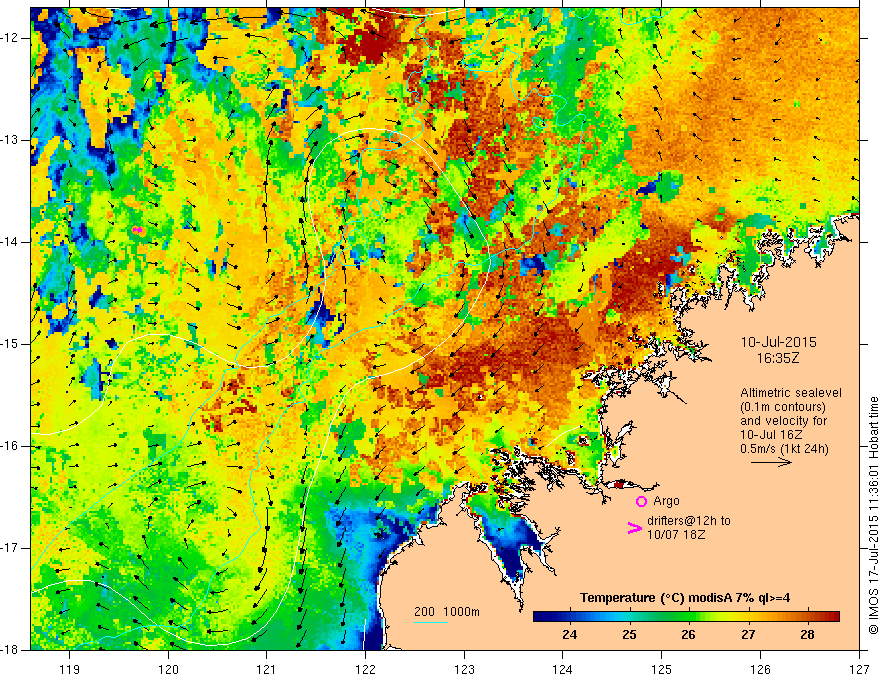Click the magenta drifter marker on the map

138,229
